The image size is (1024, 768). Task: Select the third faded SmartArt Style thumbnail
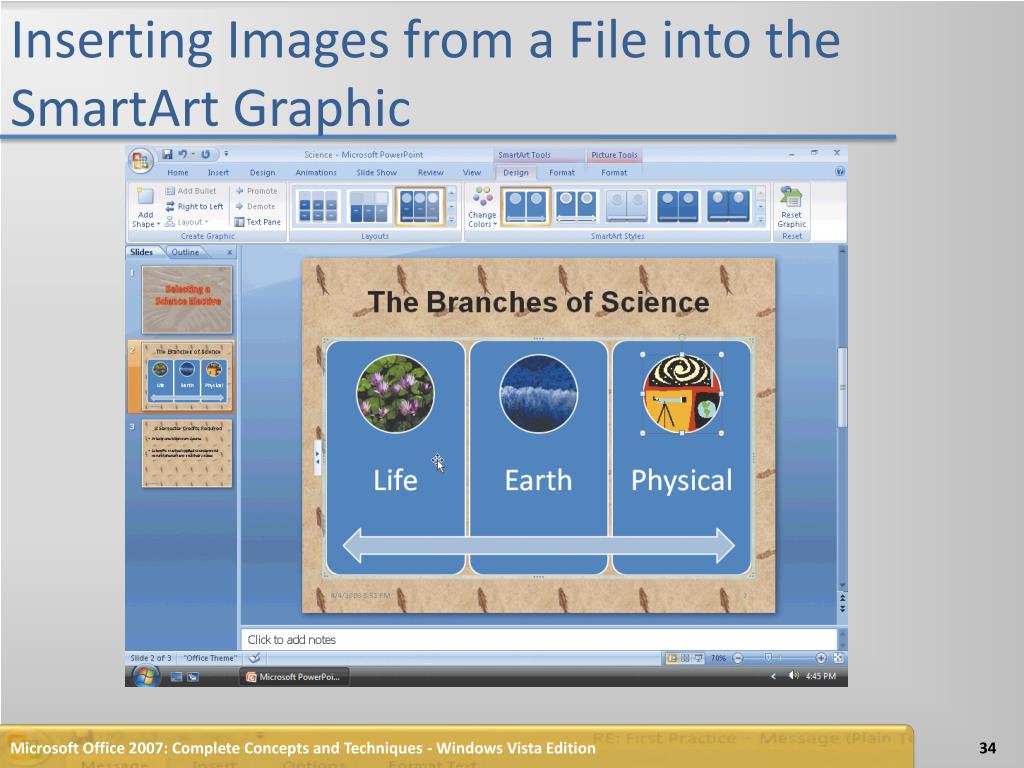click(x=627, y=206)
